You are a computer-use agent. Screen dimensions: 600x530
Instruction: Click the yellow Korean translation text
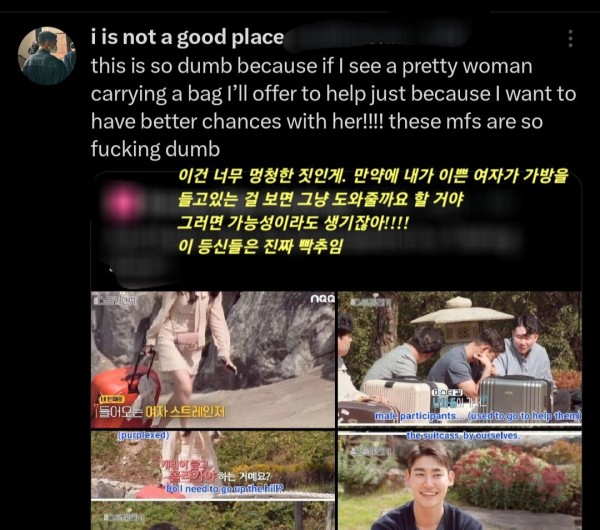pyautogui.click(x=373, y=211)
